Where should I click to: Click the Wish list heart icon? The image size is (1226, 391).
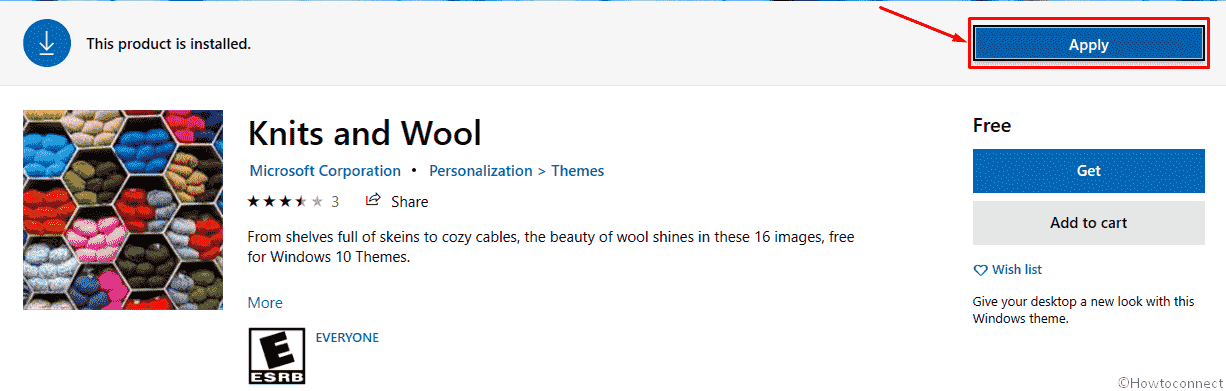point(980,270)
